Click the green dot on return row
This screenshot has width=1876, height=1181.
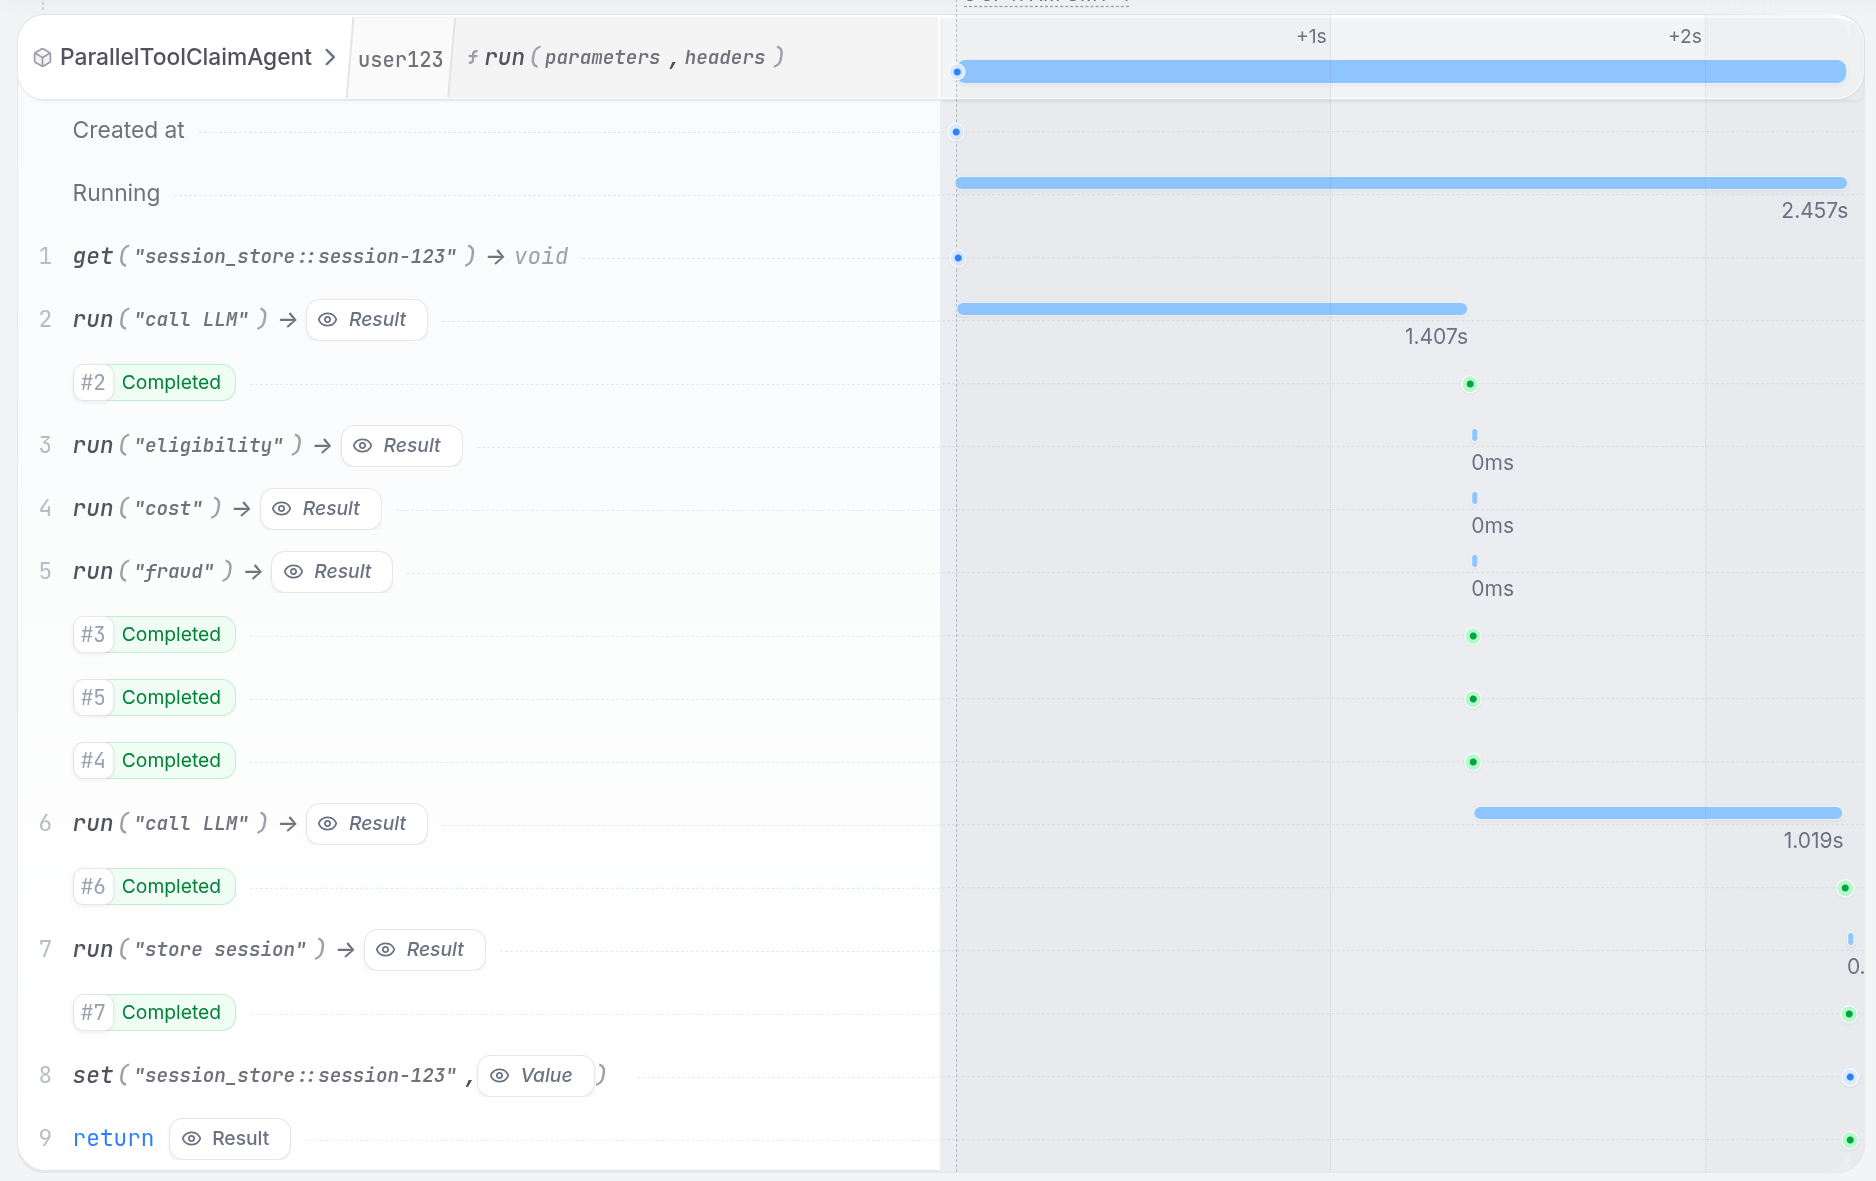[1850, 1140]
